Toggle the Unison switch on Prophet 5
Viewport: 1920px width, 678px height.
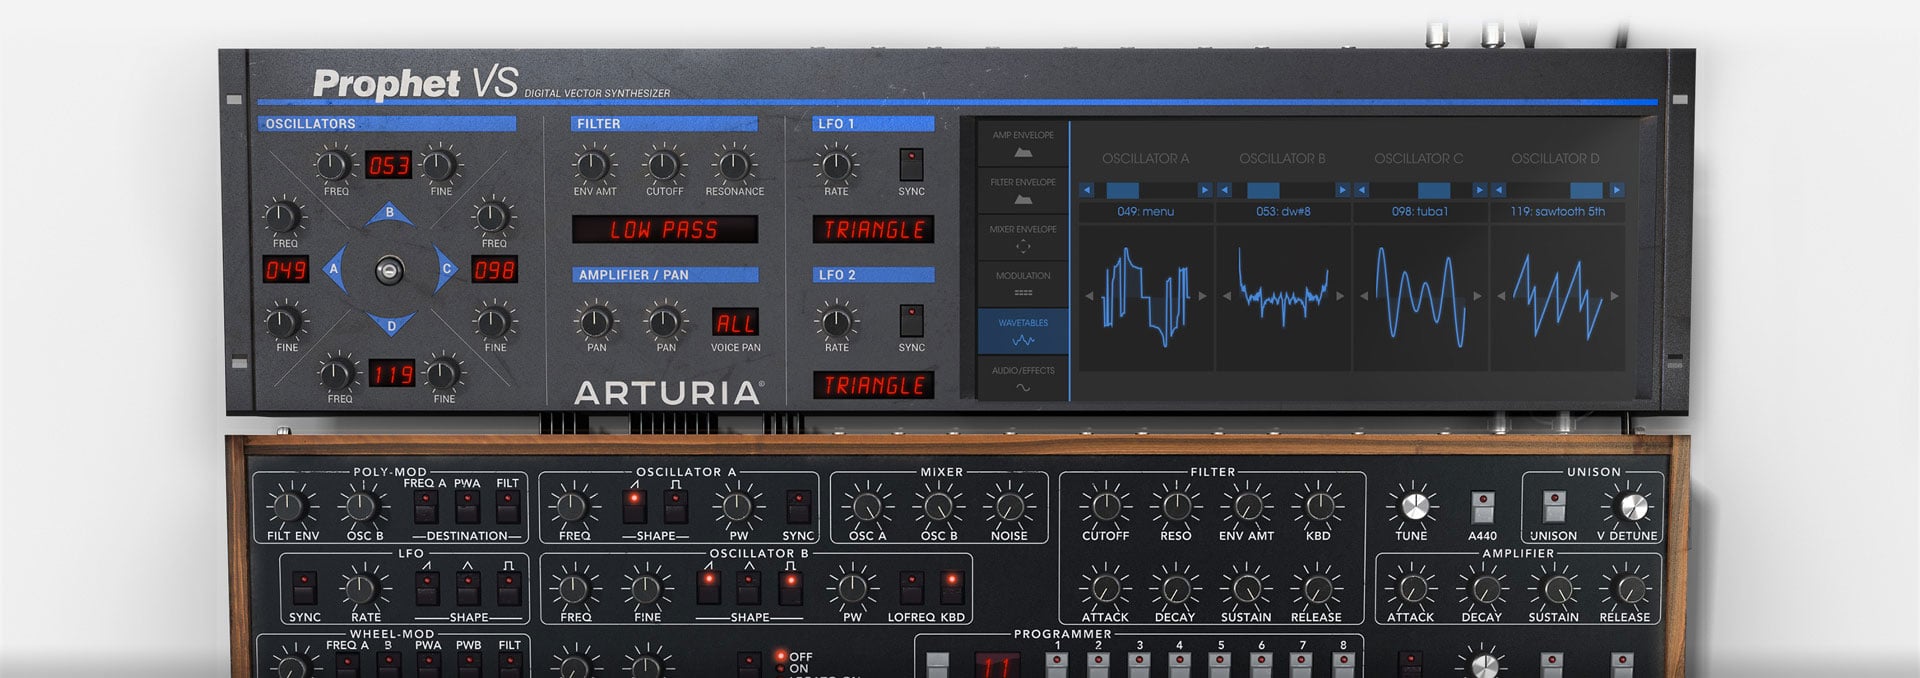point(1553,507)
